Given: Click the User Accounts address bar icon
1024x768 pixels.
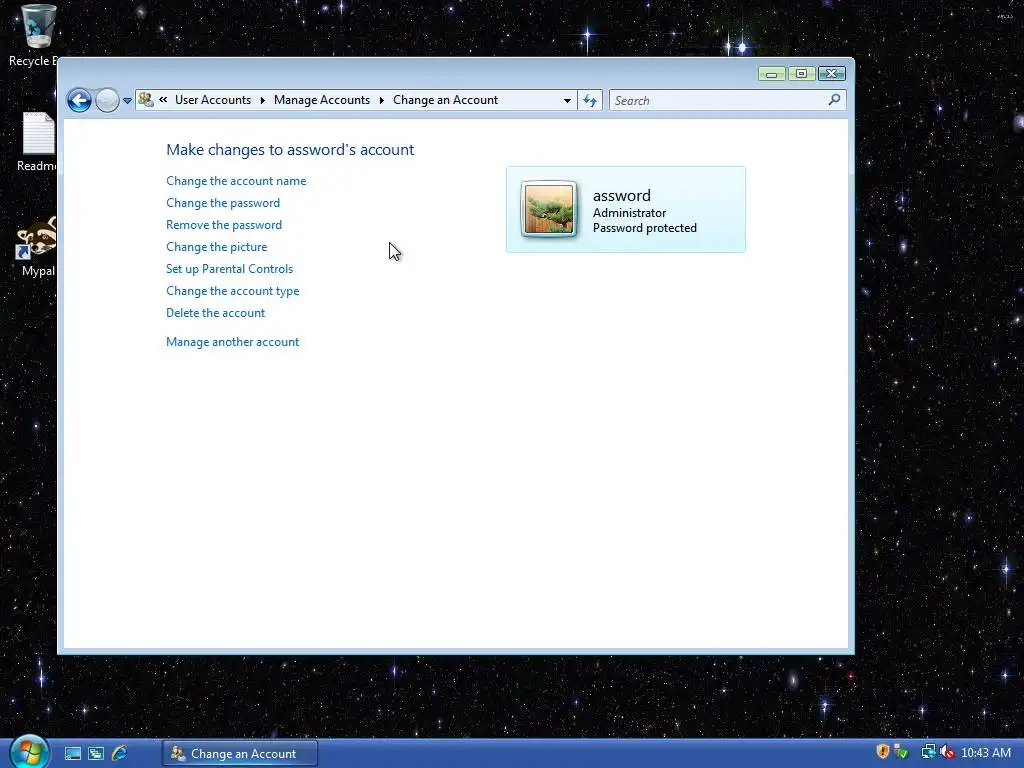Looking at the screenshot, I should pos(146,100).
